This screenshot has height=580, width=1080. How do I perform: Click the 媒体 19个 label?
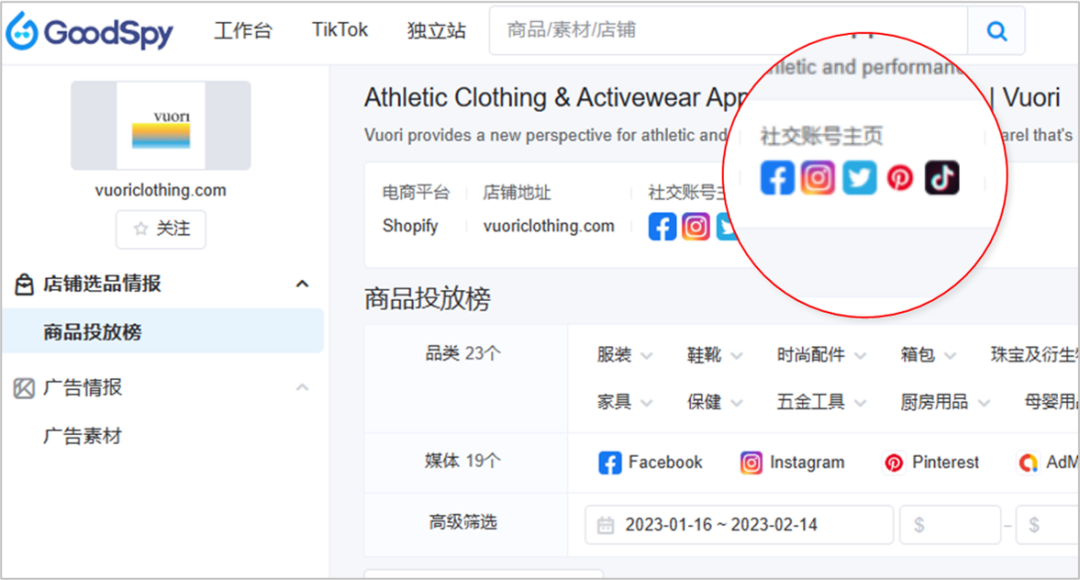point(462,460)
